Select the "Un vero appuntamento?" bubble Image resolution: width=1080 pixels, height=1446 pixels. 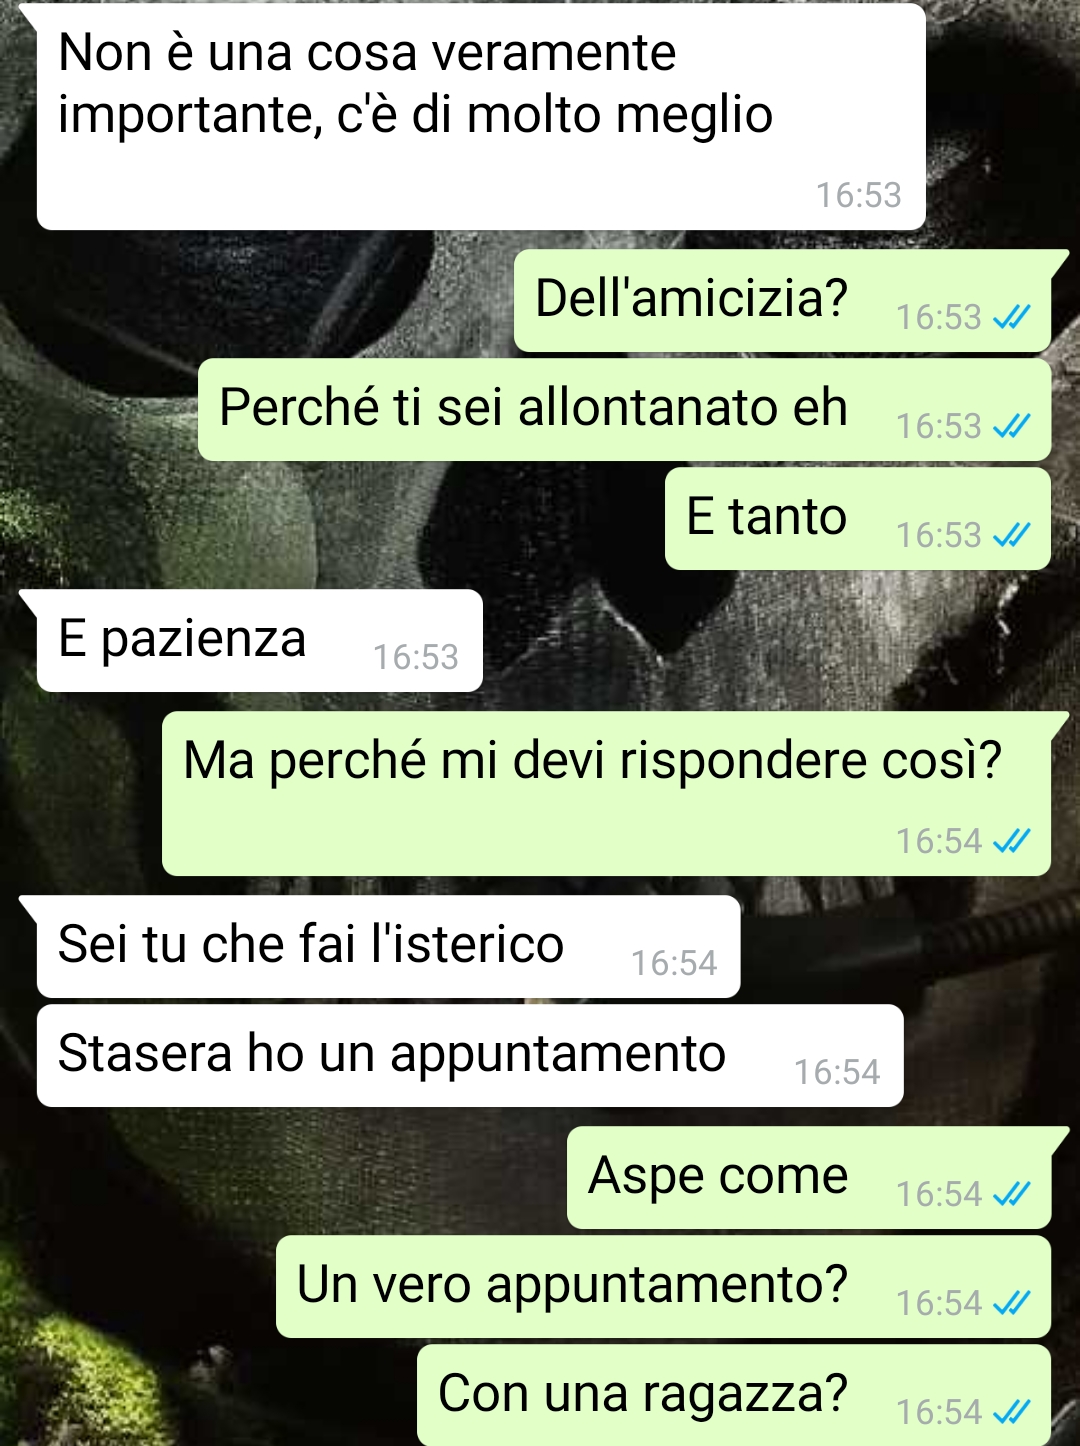coord(663,1287)
